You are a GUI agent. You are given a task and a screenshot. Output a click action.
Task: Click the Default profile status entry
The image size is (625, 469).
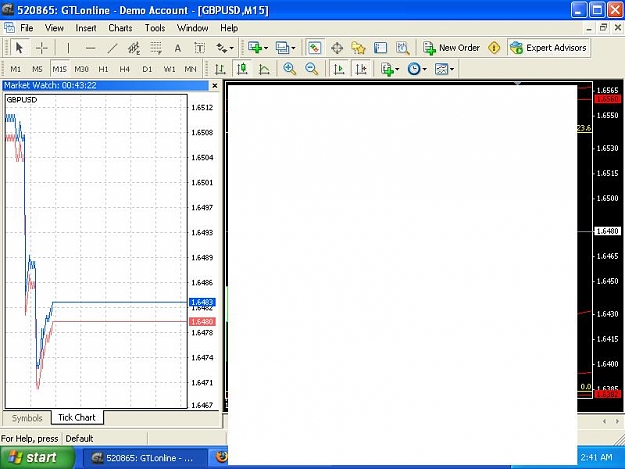(x=79, y=439)
